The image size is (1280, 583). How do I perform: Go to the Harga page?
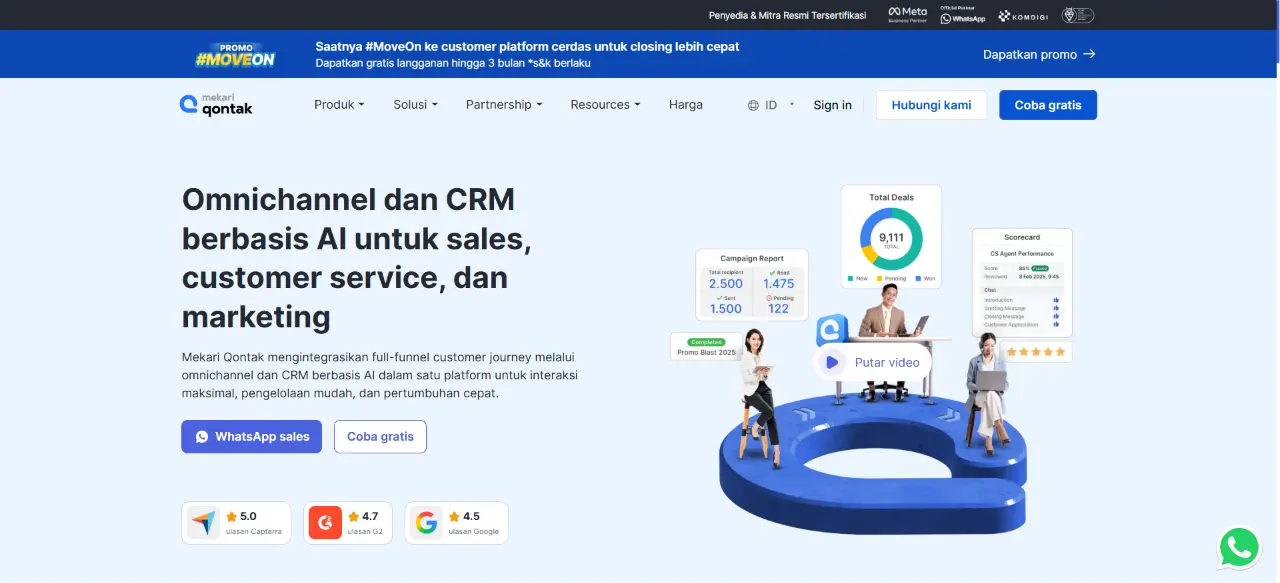tap(686, 105)
